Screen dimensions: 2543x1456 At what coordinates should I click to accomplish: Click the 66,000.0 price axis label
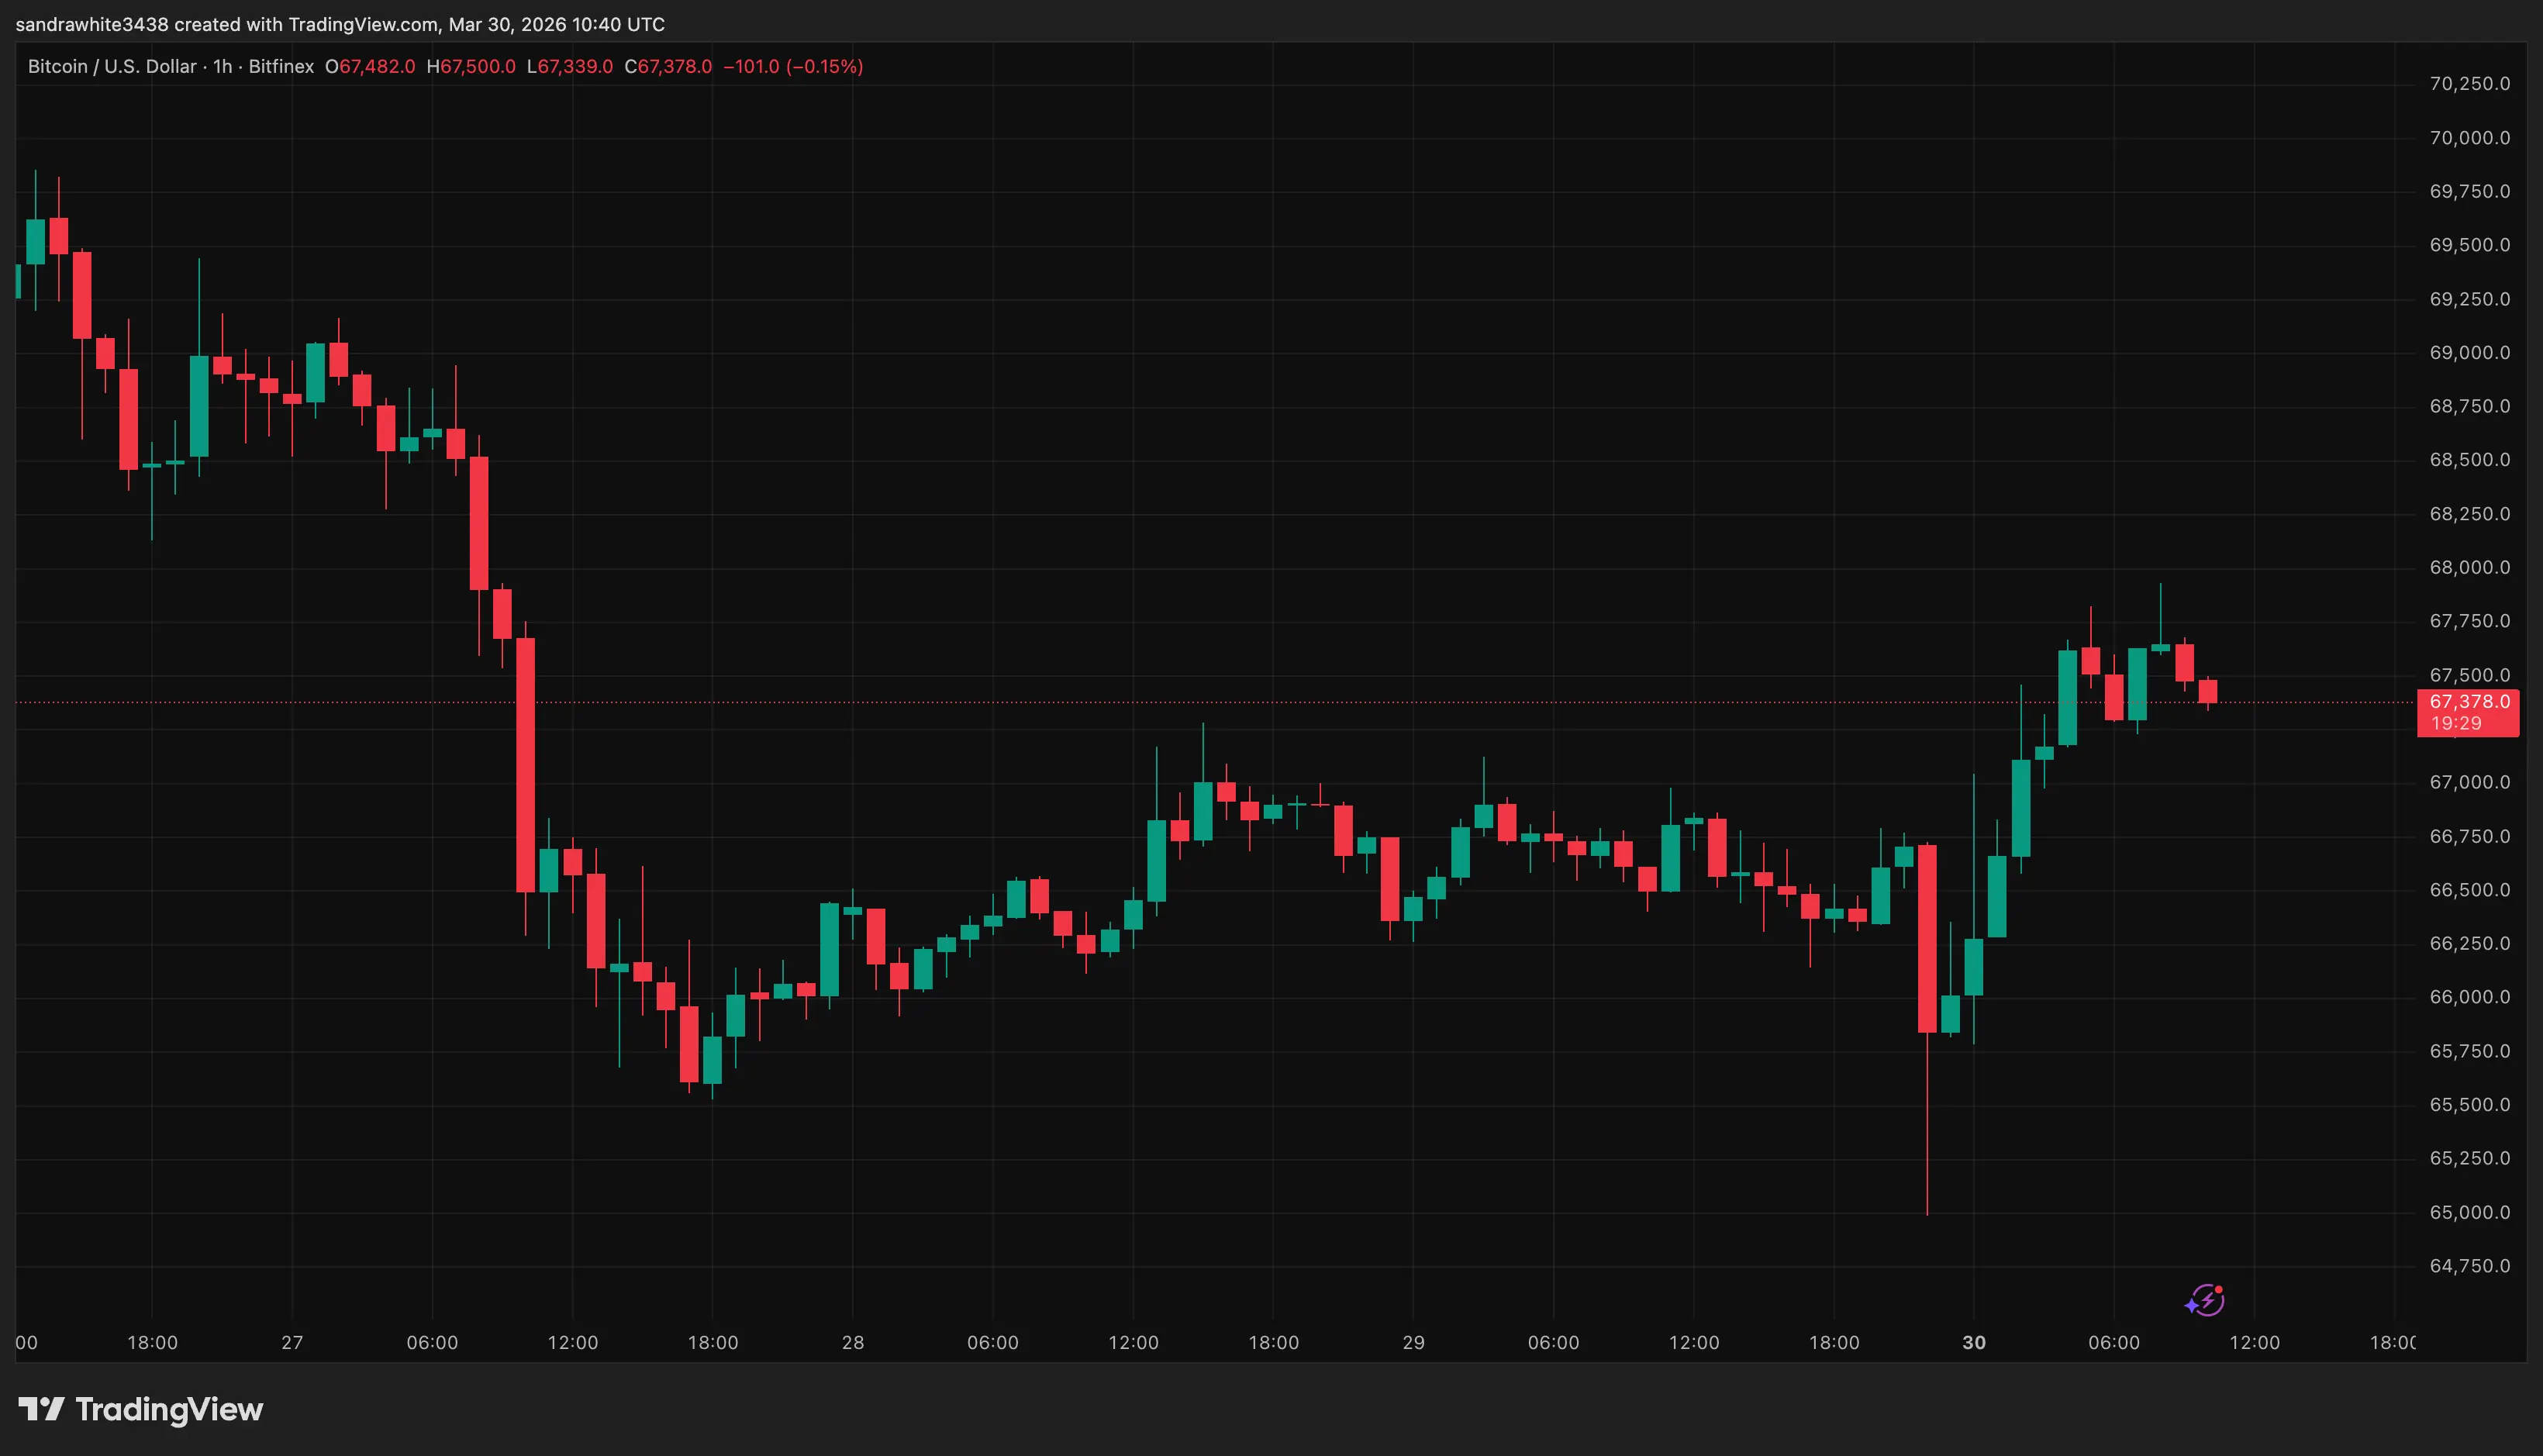point(2469,997)
